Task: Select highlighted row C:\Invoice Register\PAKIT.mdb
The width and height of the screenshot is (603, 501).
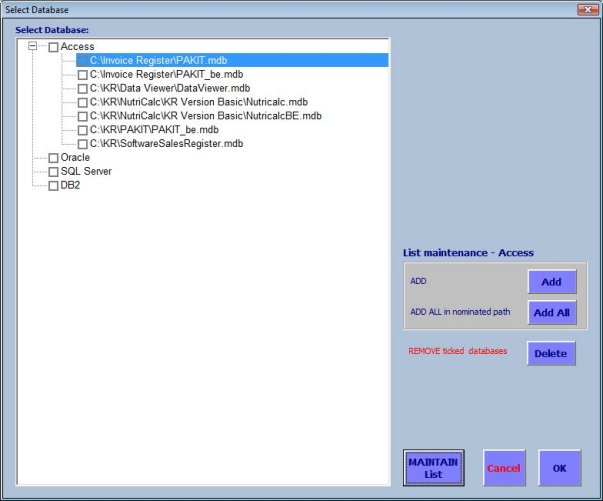Action: (x=232, y=60)
